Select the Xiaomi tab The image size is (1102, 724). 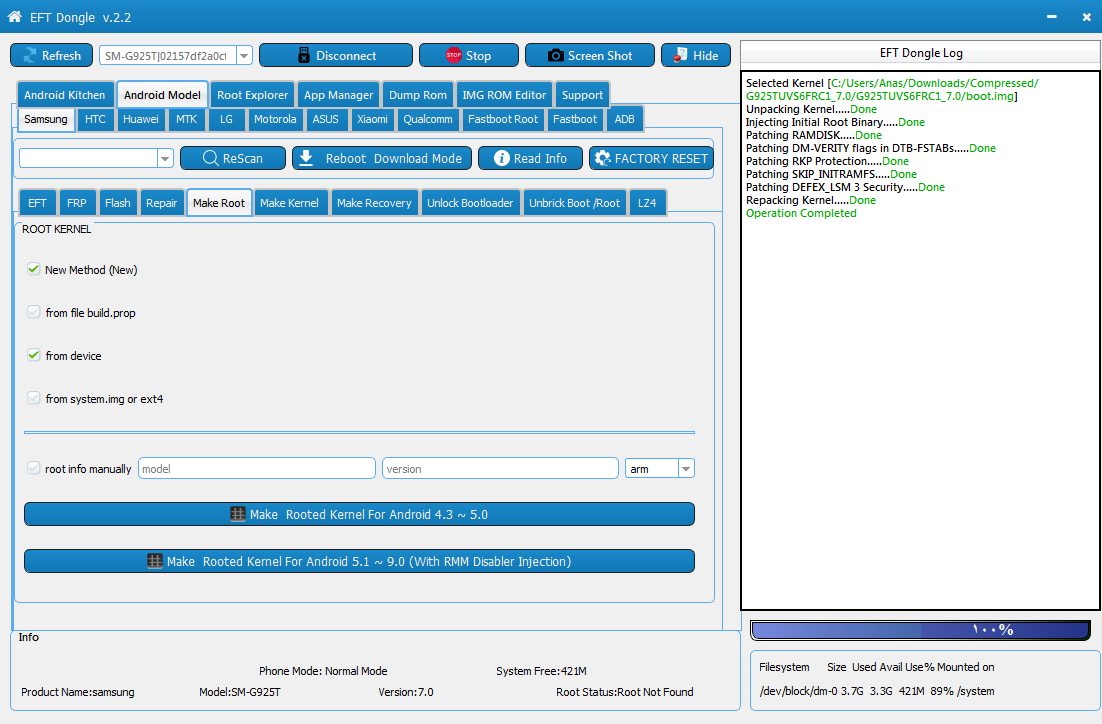click(x=372, y=119)
